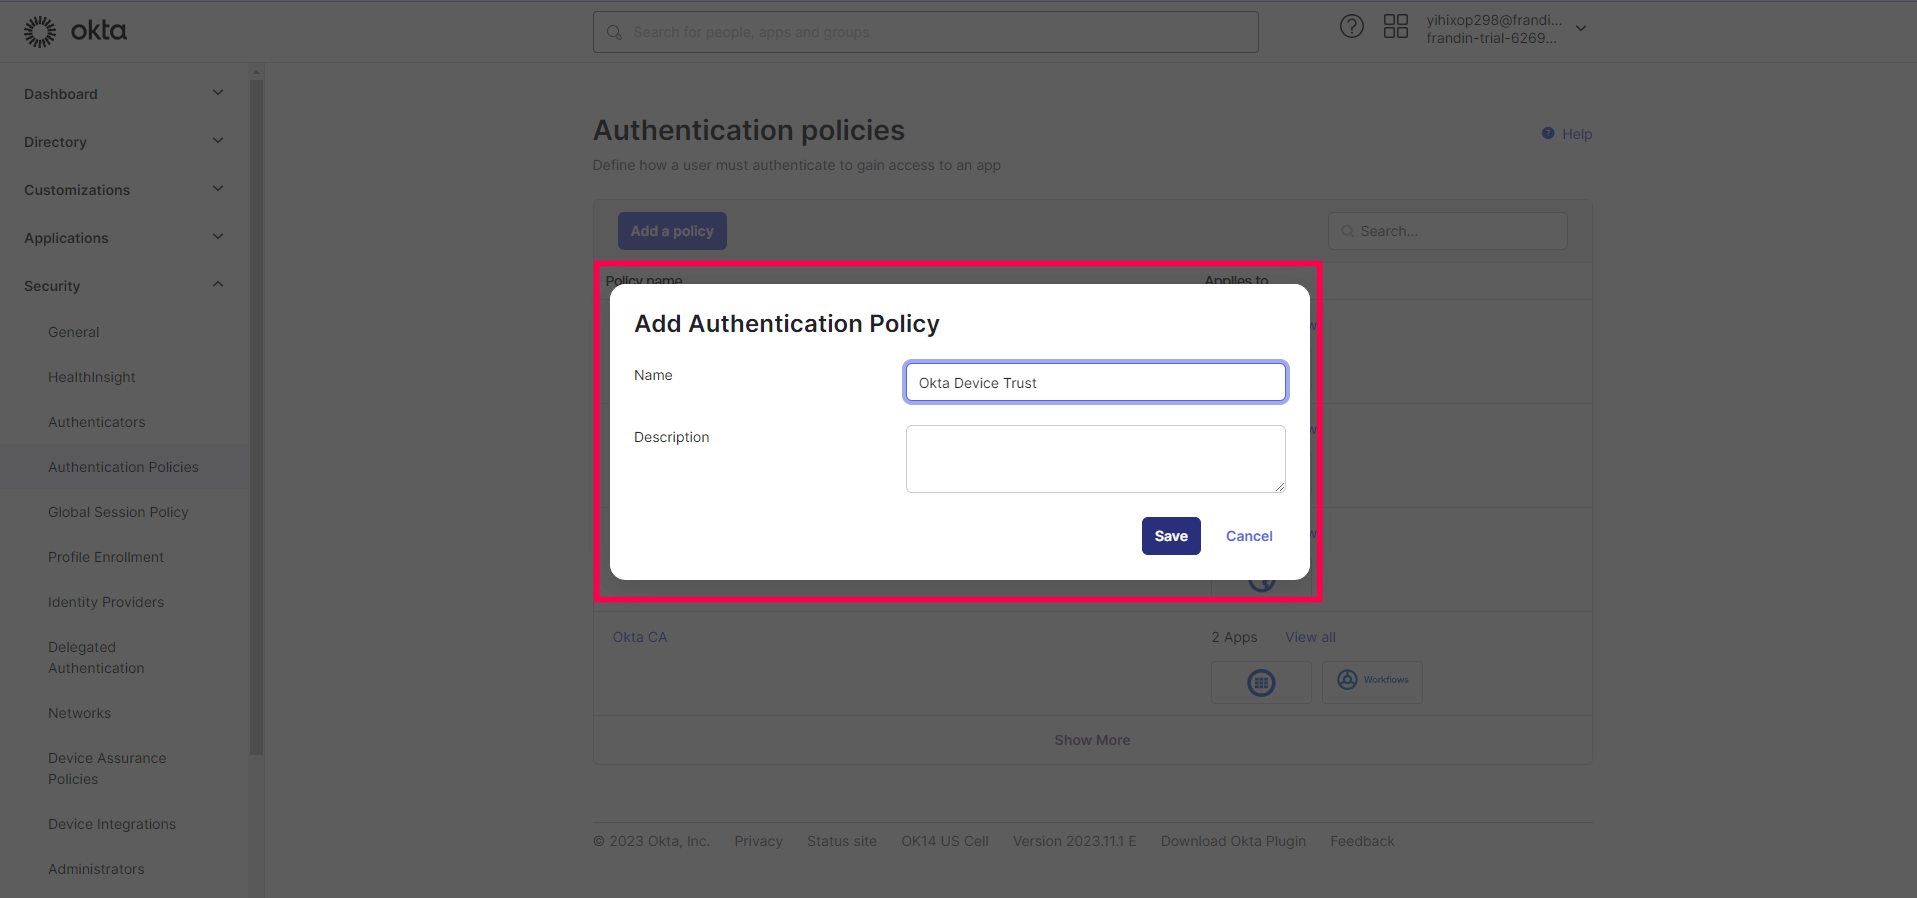Collapse the Security sidebar section

218,285
